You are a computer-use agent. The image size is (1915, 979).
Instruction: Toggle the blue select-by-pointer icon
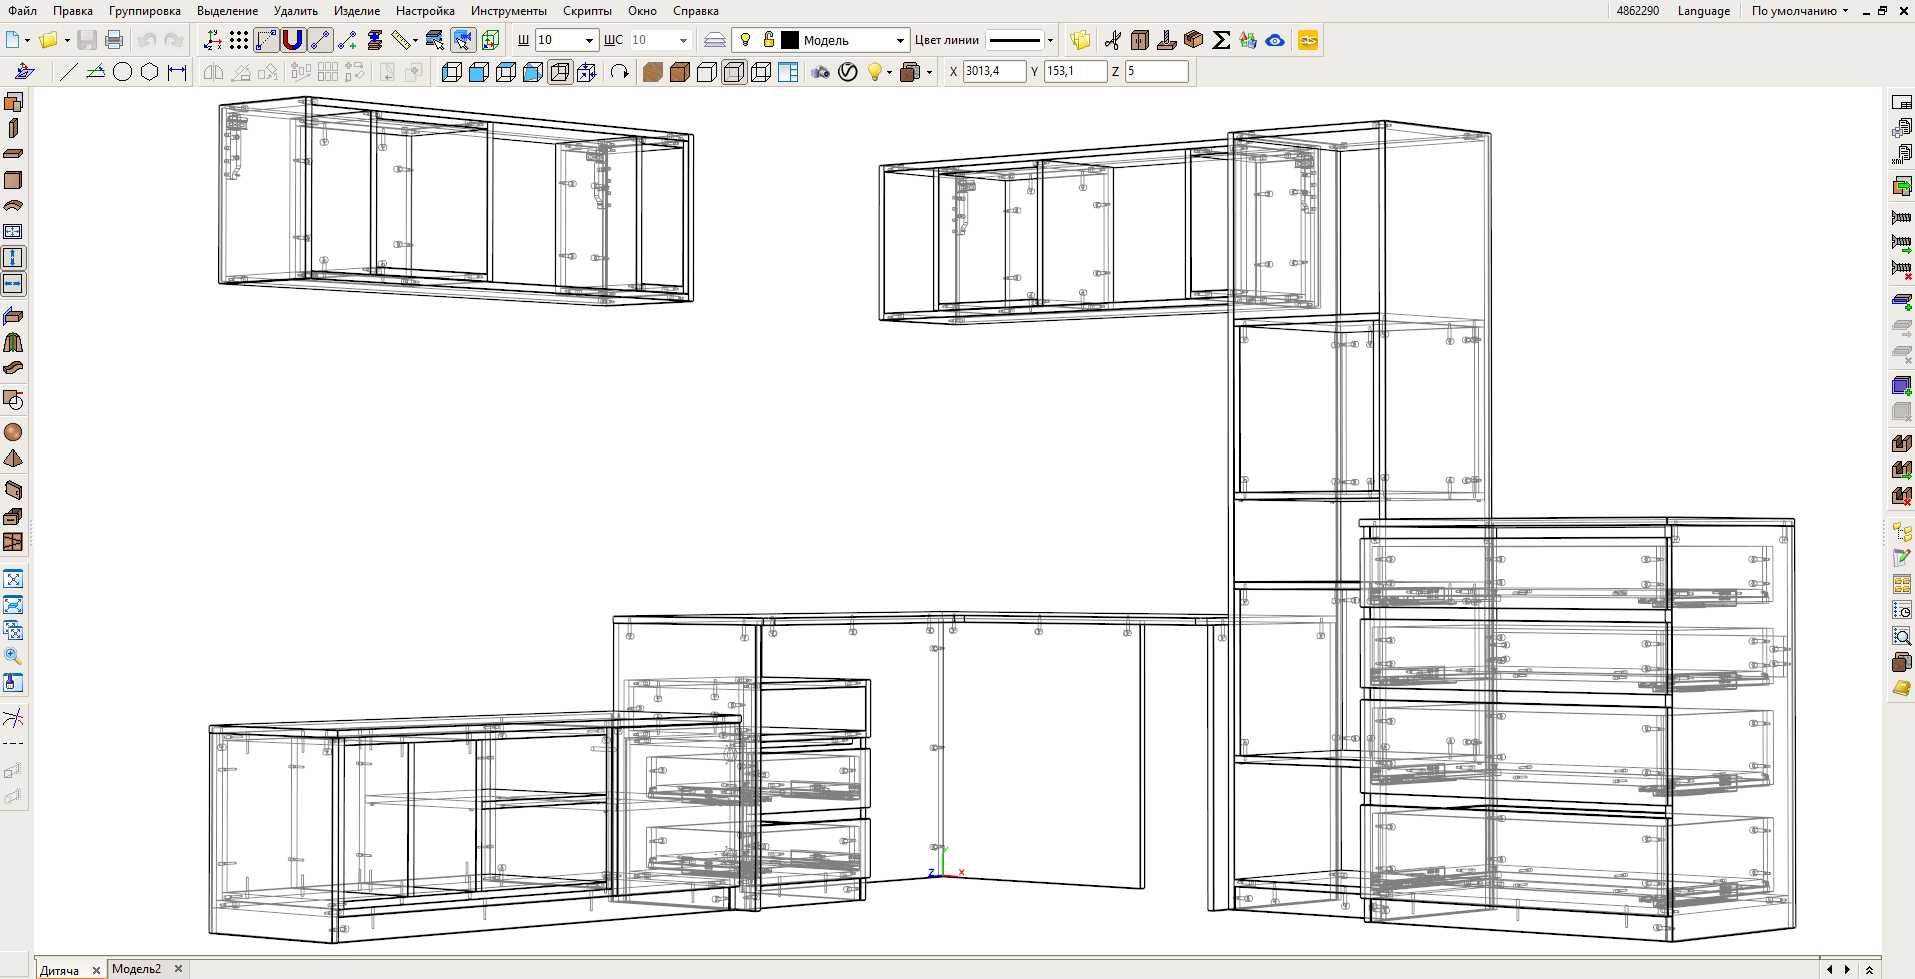[462, 40]
